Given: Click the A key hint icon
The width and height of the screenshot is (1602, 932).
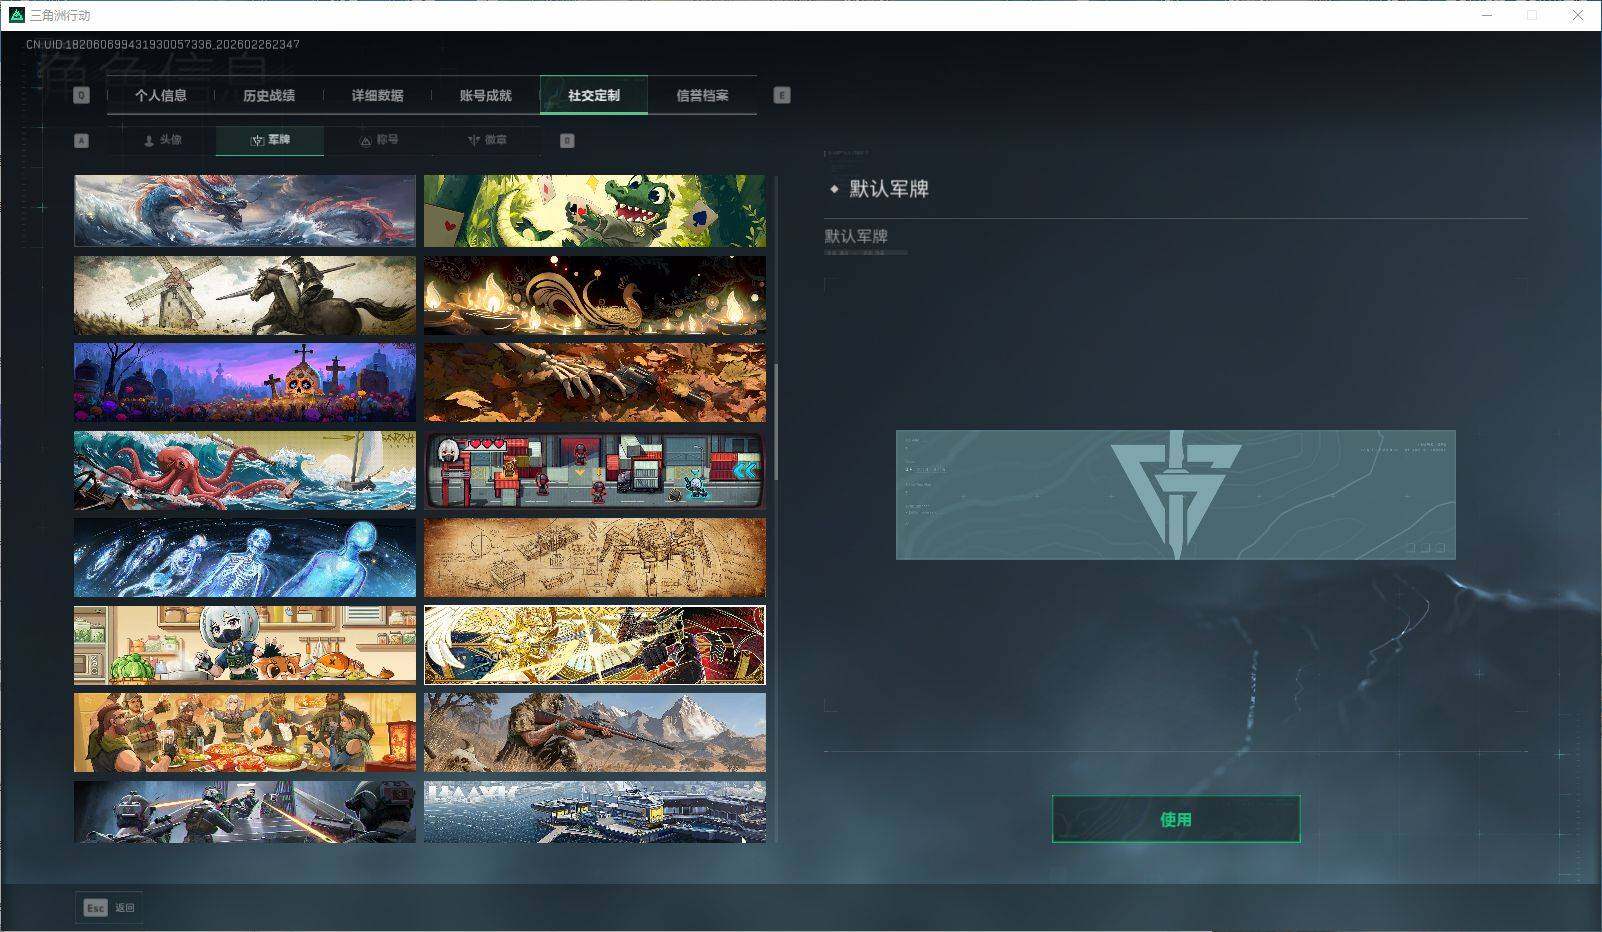Looking at the screenshot, I should (x=82, y=140).
